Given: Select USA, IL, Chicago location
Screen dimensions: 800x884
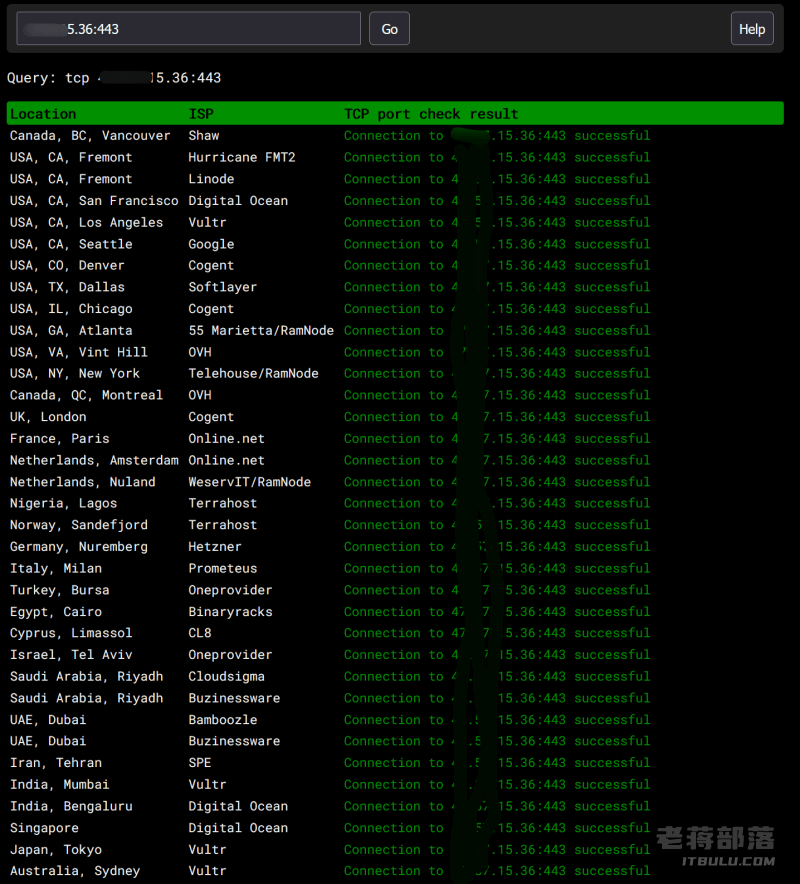Looking at the screenshot, I should [71, 309].
